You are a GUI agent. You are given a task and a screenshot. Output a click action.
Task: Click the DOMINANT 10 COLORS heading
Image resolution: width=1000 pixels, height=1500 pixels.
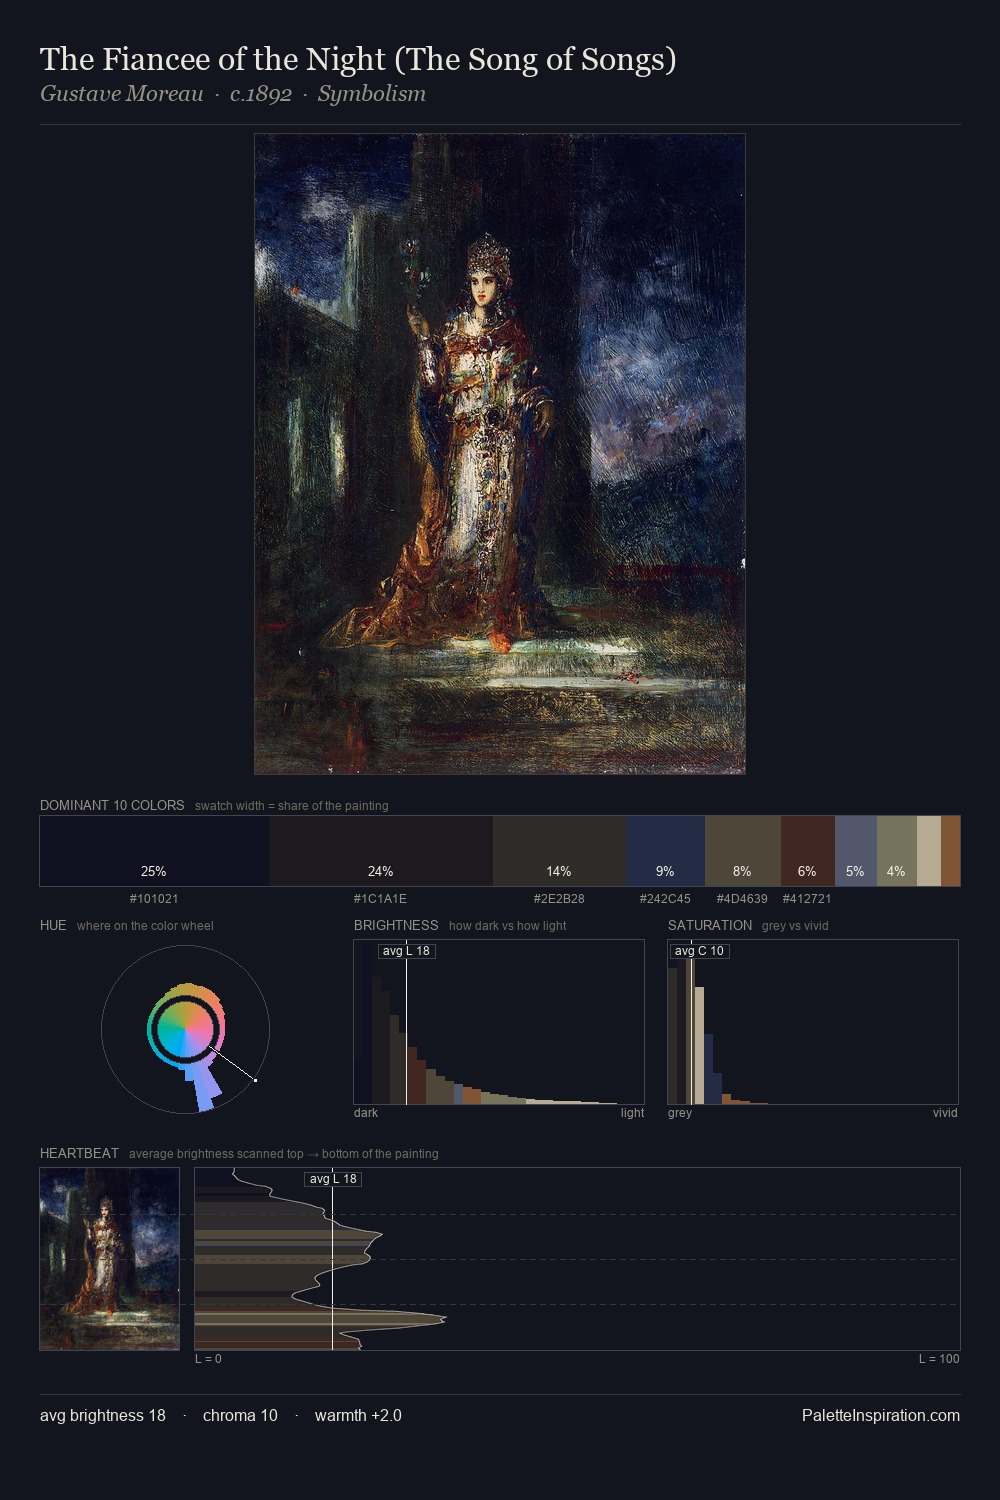112,805
